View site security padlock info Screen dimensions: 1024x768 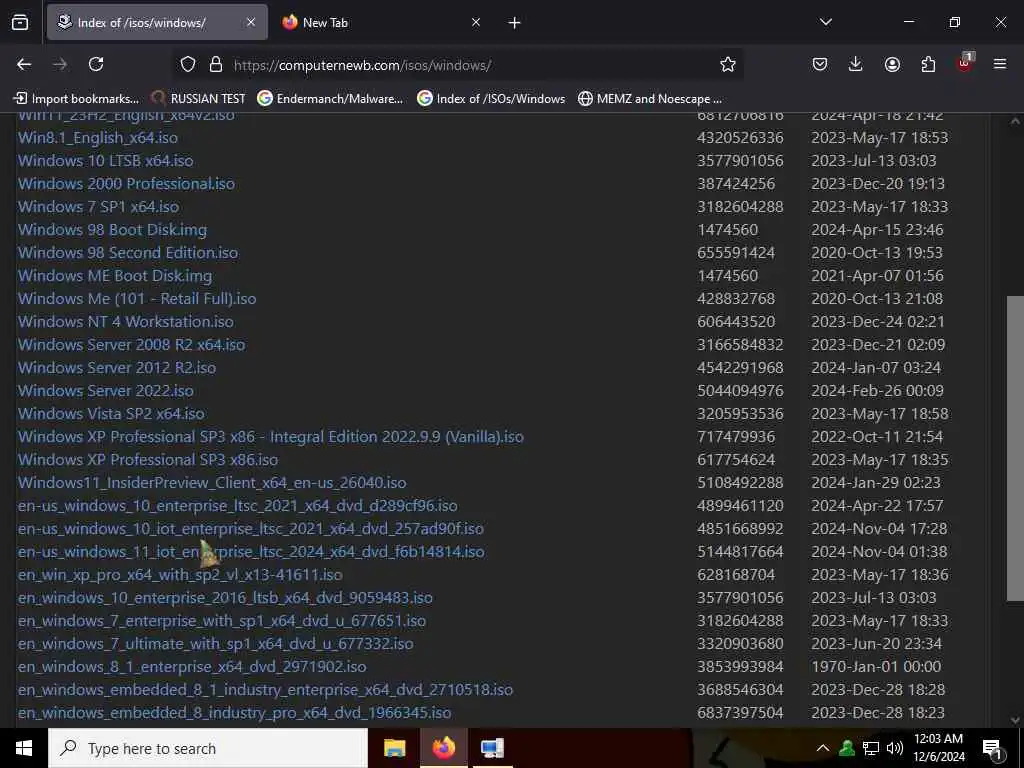point(216,64)
